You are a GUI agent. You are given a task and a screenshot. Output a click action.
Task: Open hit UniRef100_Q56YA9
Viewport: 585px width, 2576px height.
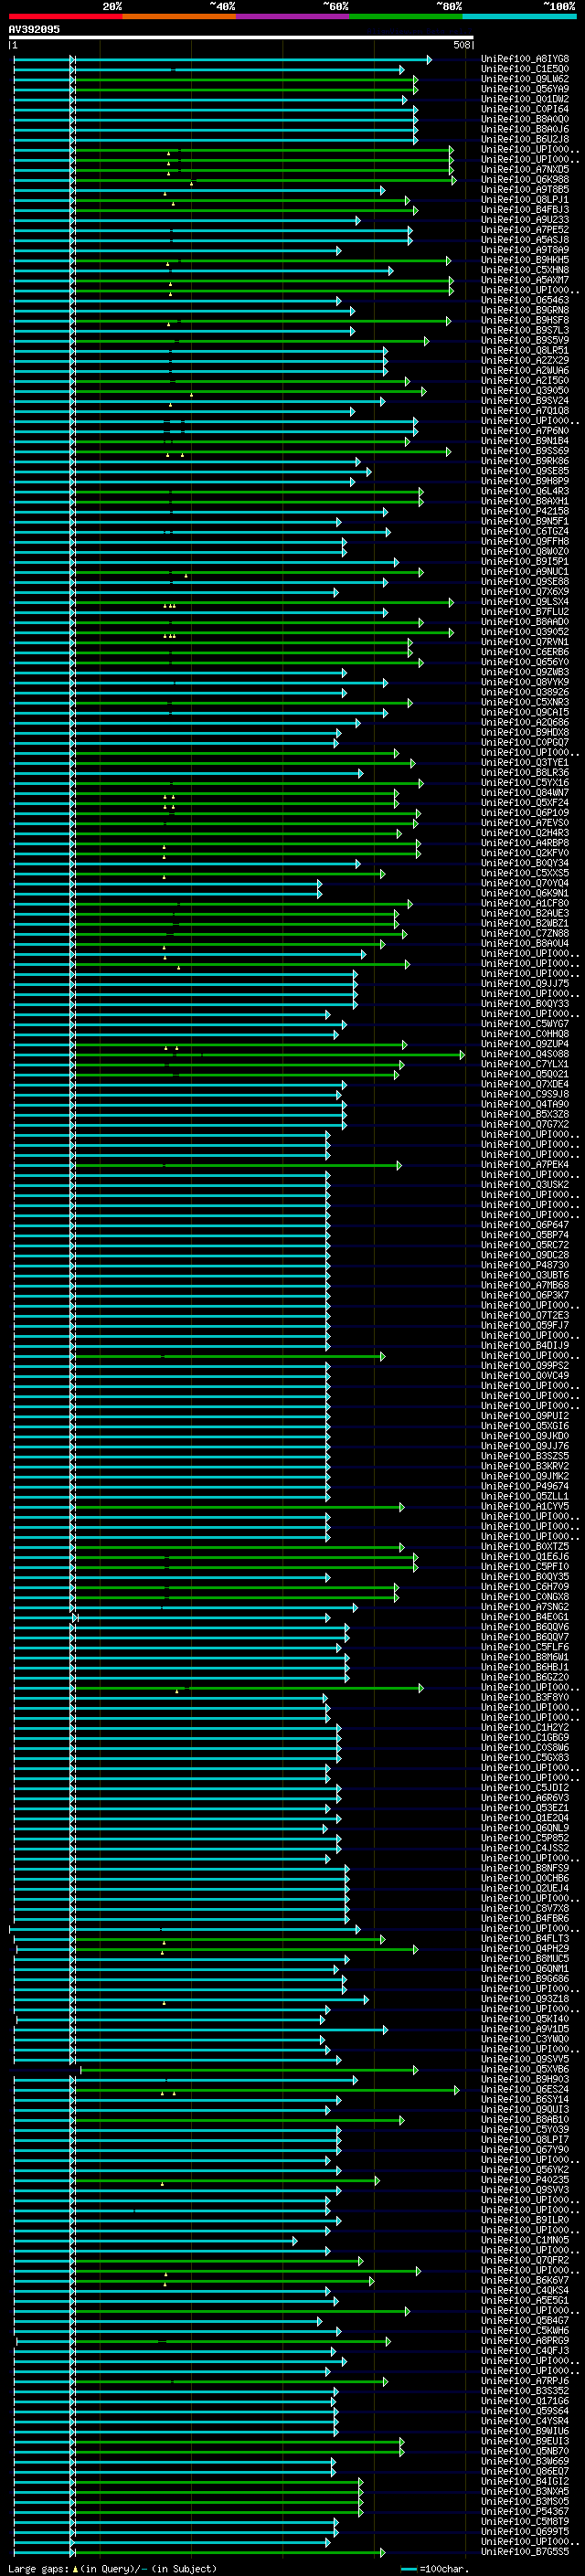click(x=525, y=89)
